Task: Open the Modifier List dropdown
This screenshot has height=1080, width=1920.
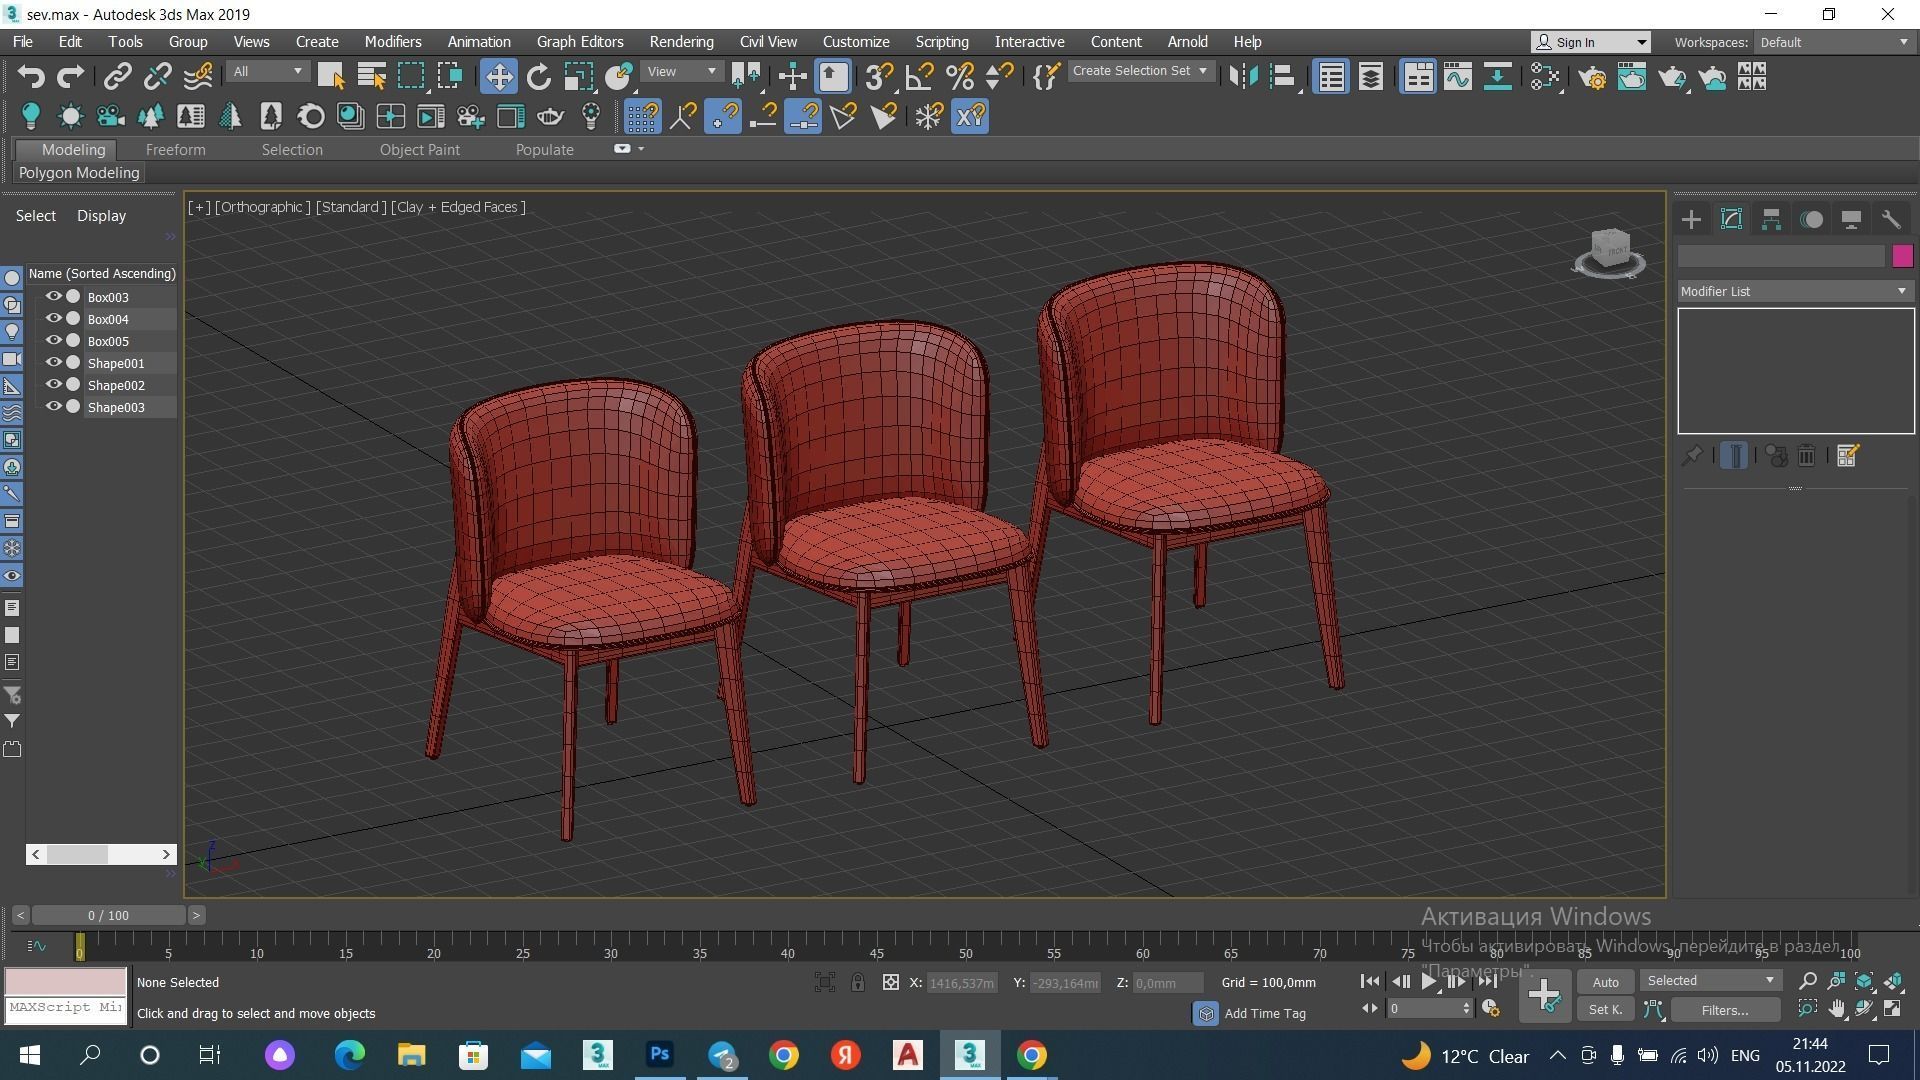Action: (1795, 291)
